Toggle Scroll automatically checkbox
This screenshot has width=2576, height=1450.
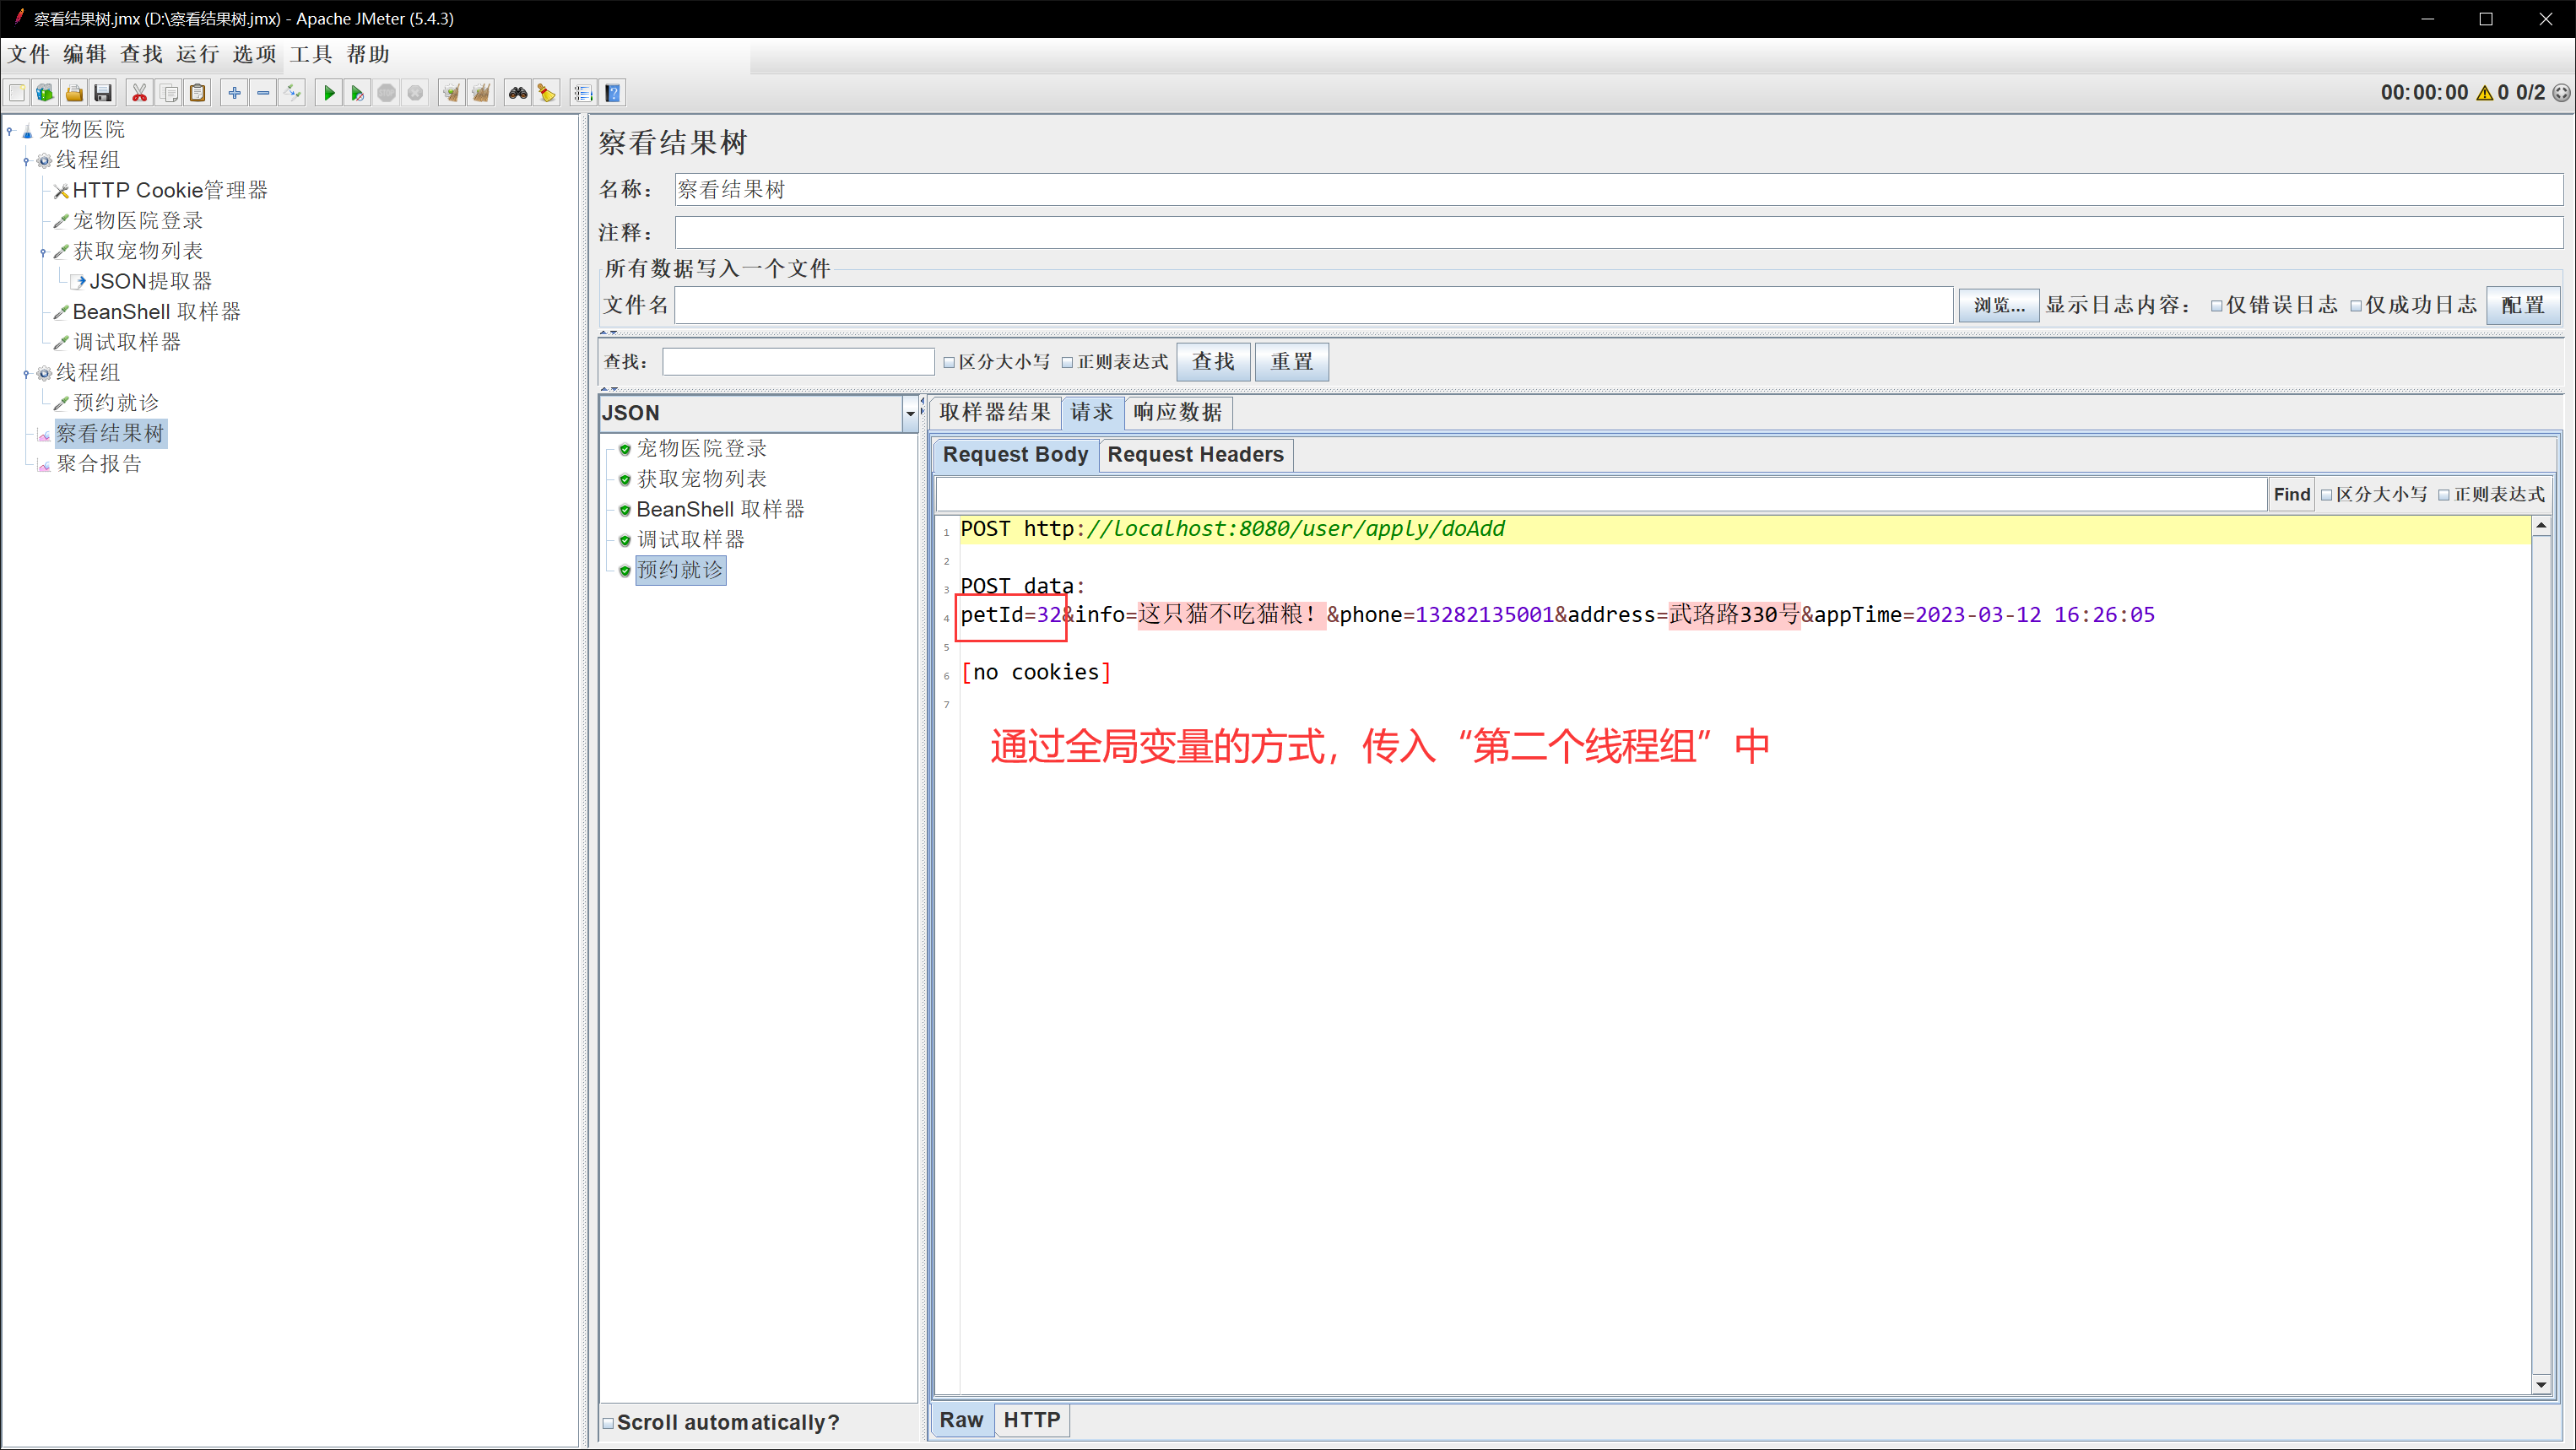click(x=608, y=1422)
